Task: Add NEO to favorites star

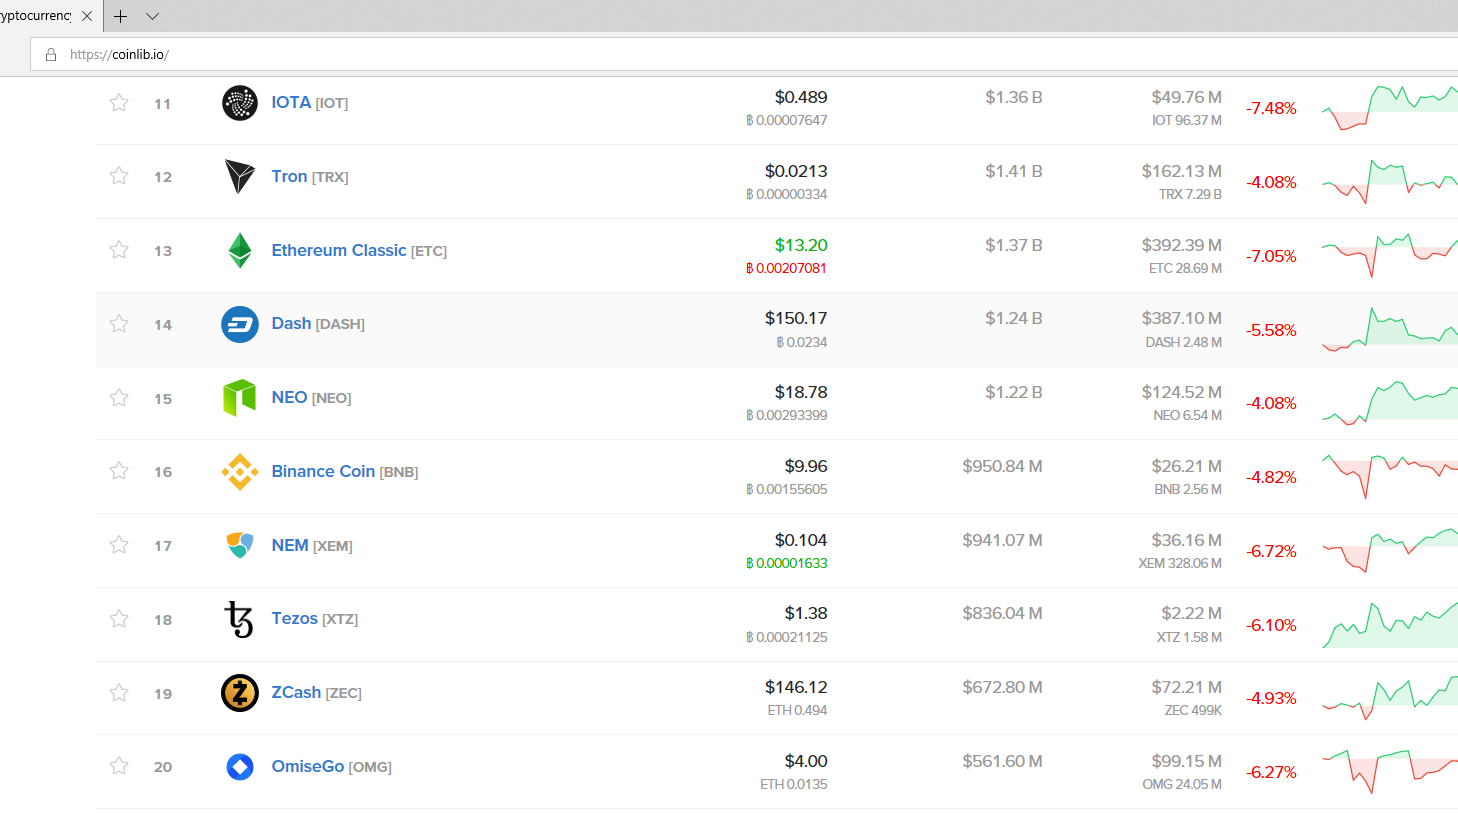Action: coord(119,398)
